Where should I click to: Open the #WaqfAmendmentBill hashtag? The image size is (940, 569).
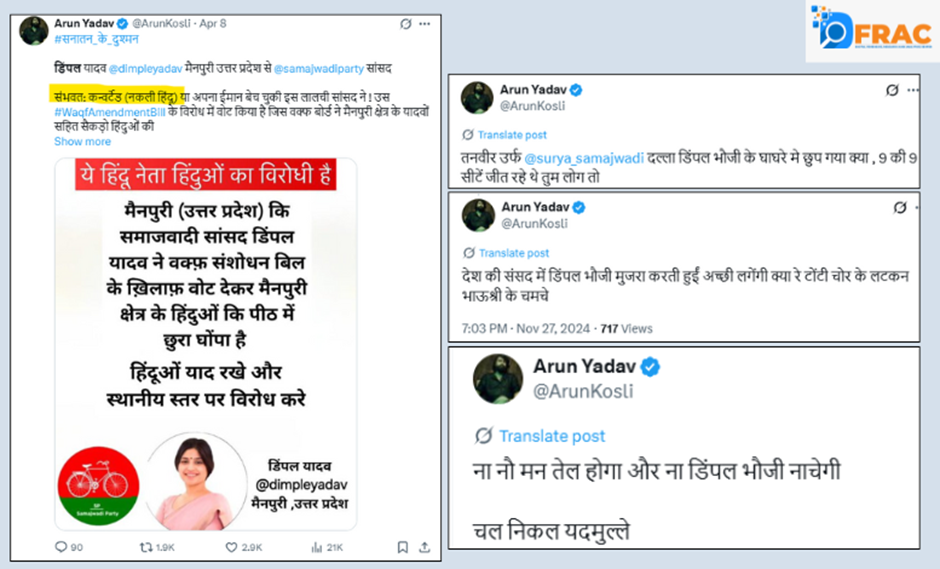tap(110, 112)
